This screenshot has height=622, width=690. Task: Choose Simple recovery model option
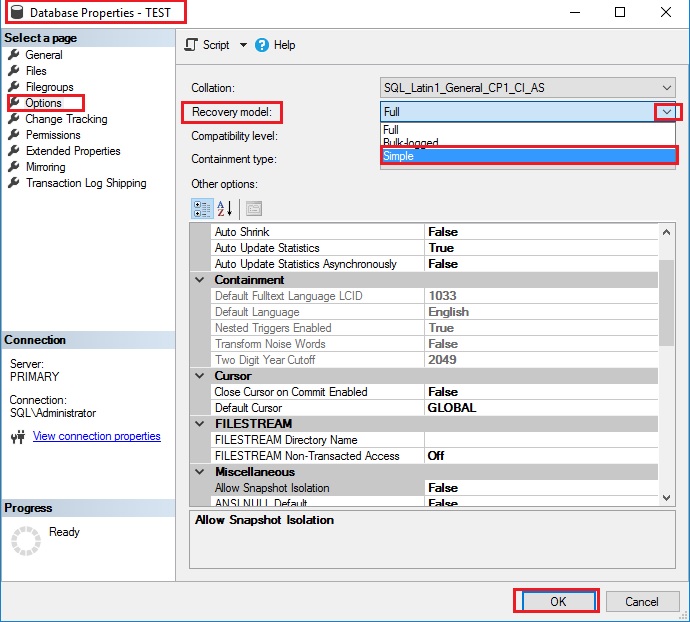coord(528,156)
